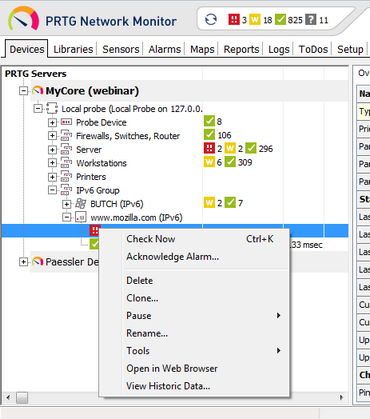
Task: Switch to the Reports tab
Action: 241,49
